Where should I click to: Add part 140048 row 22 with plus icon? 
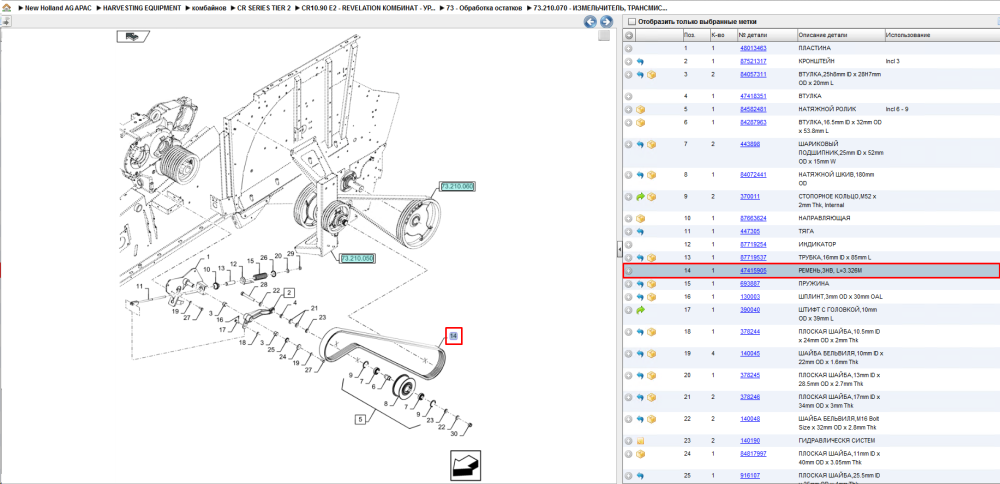coord(629,419)
